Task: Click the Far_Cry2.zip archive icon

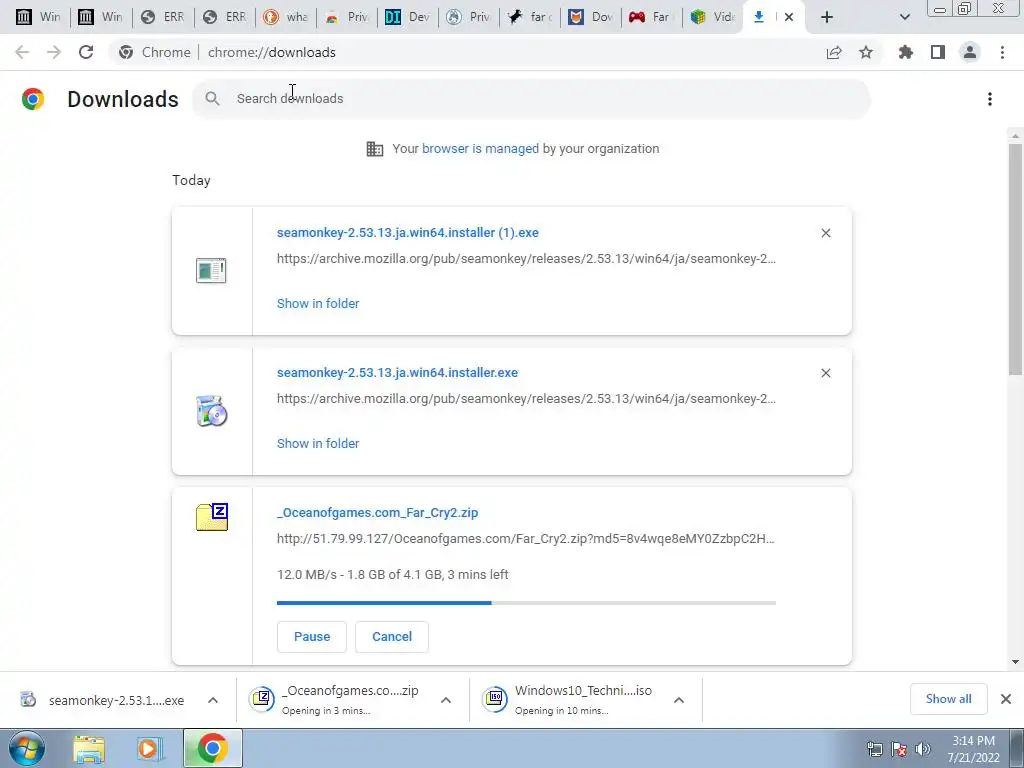Action: coord(212,517)
